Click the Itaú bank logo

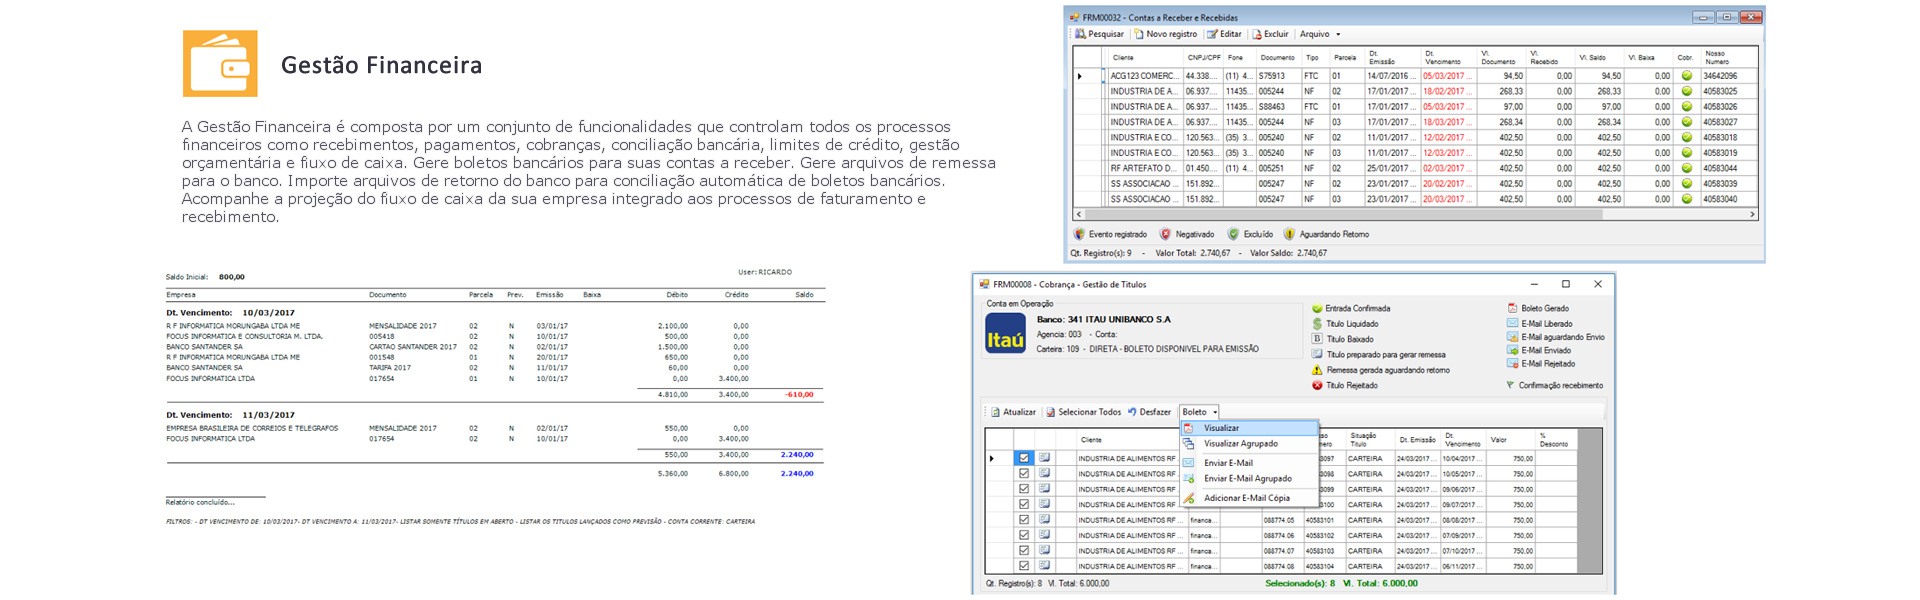(x=1005, y=334)
